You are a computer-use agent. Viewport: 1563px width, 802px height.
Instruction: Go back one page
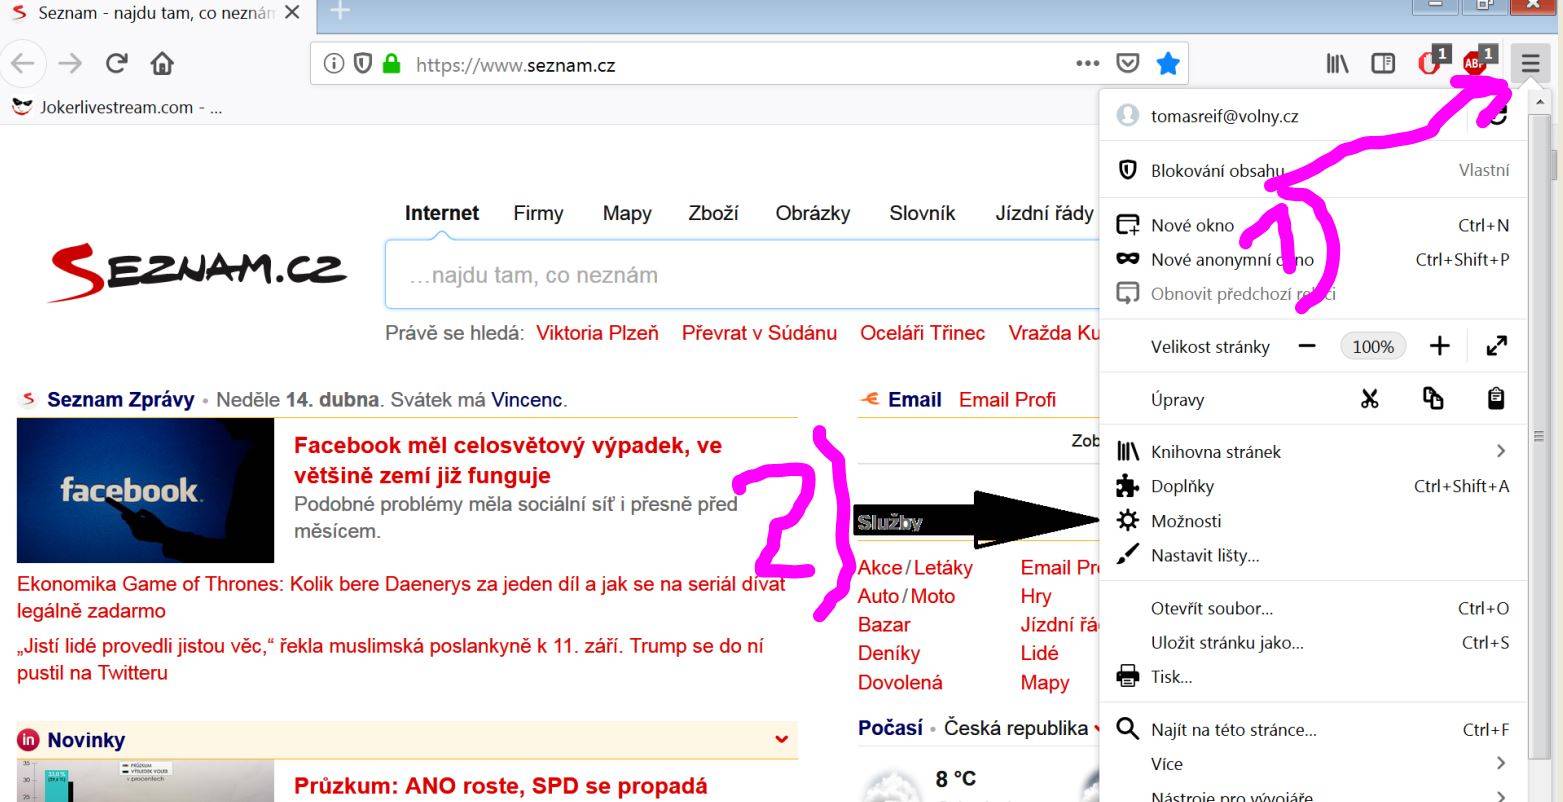click(22, 64)
